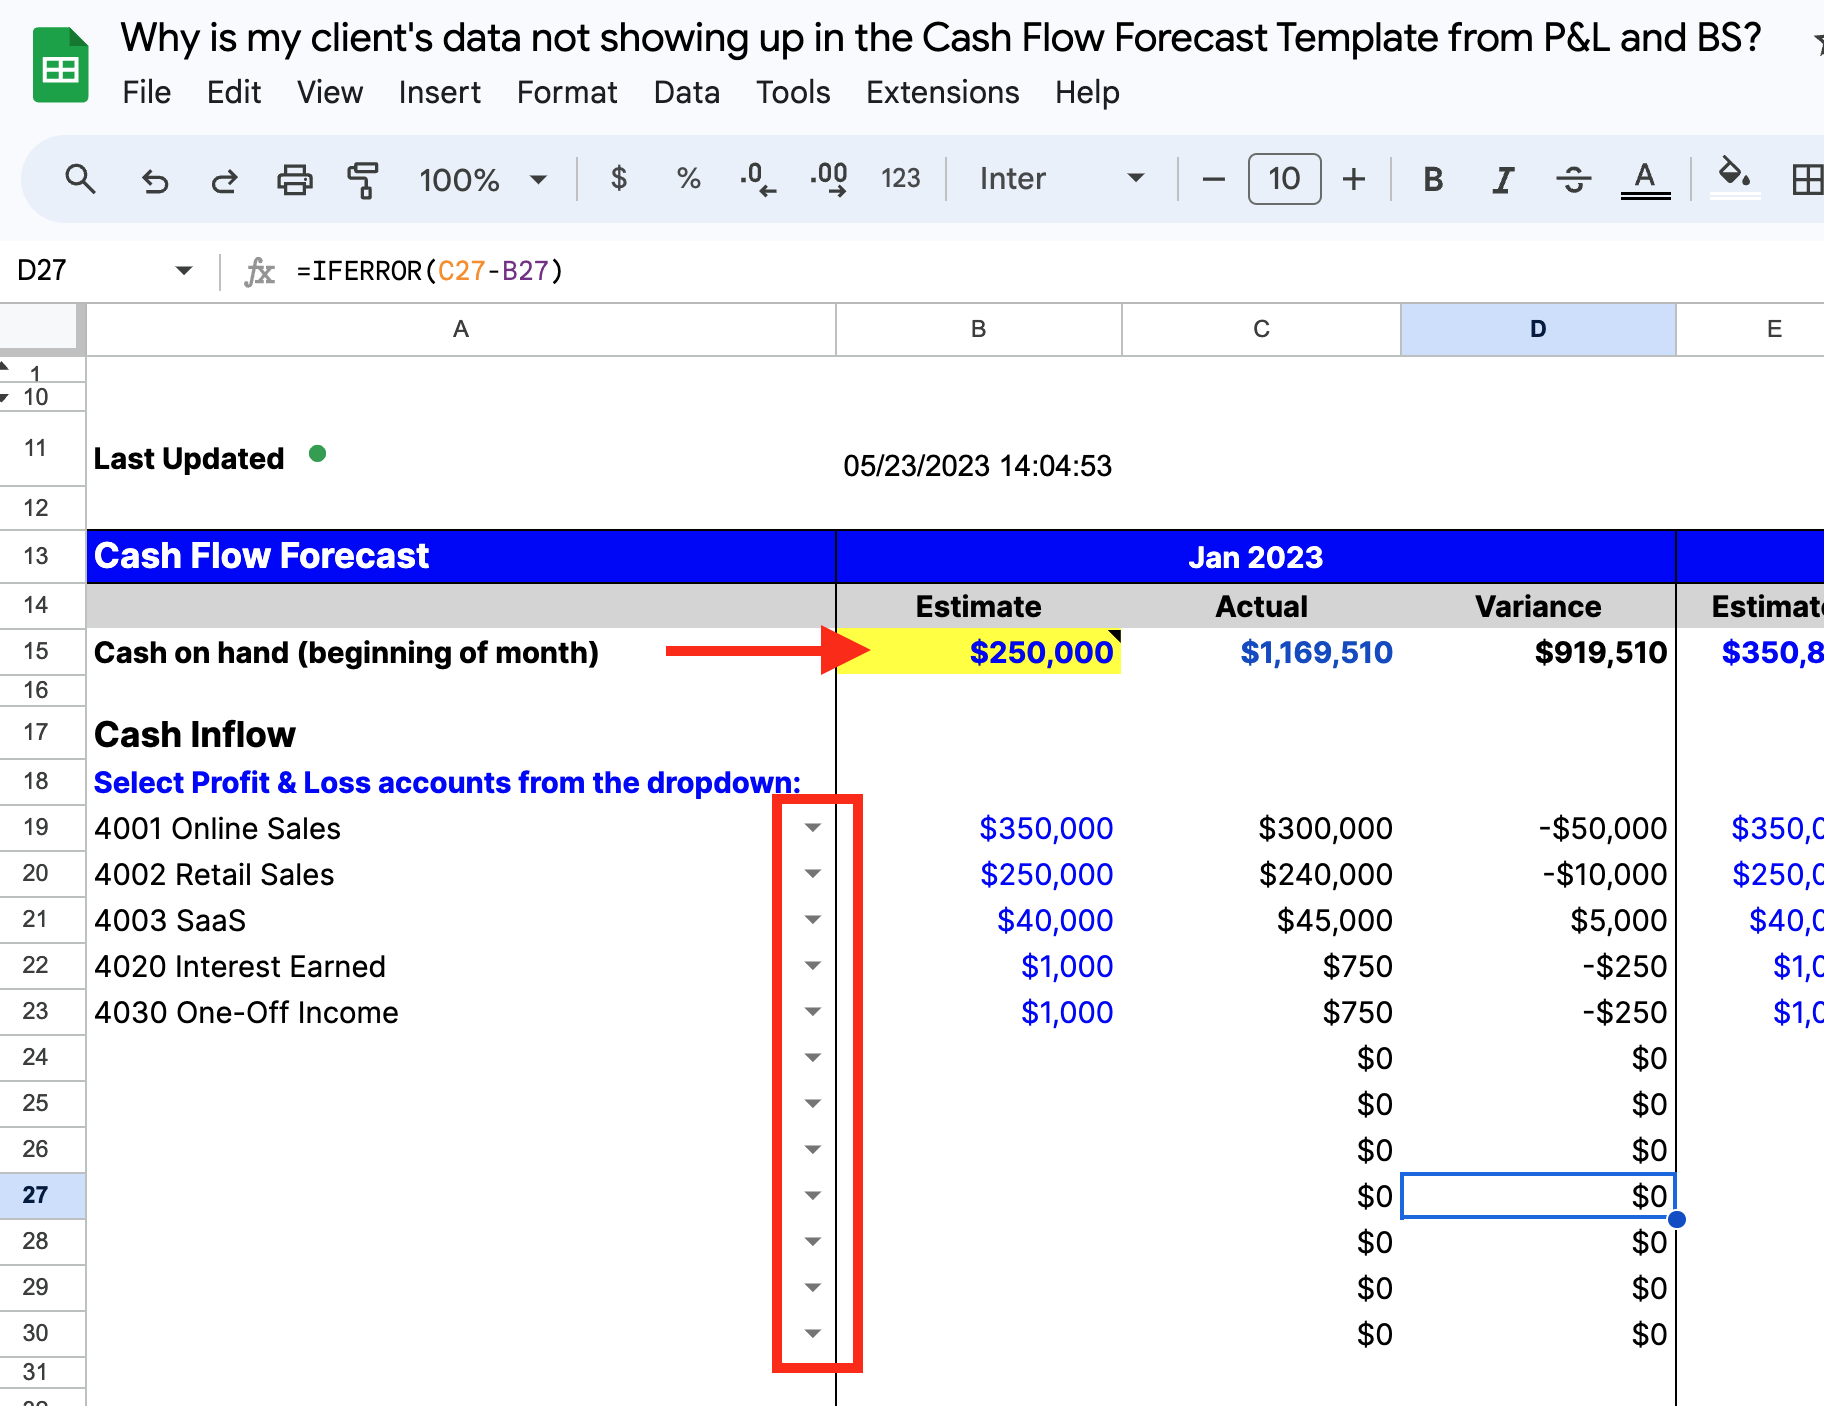Expand collapsed row group arrow near row 10

(x=5, y=397)
